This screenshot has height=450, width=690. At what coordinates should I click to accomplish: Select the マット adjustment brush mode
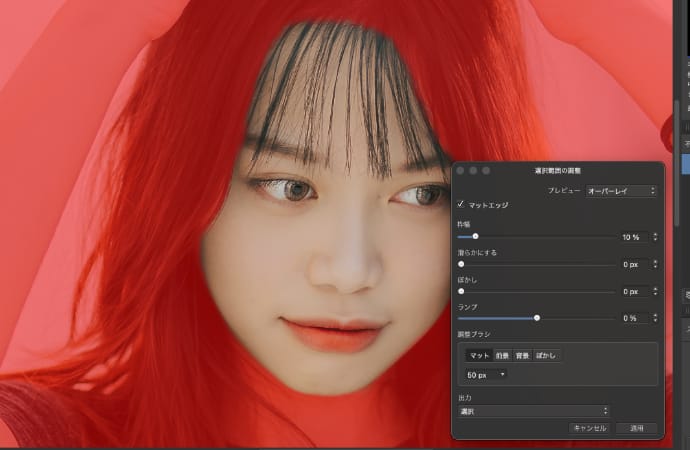tap(479, 355)
